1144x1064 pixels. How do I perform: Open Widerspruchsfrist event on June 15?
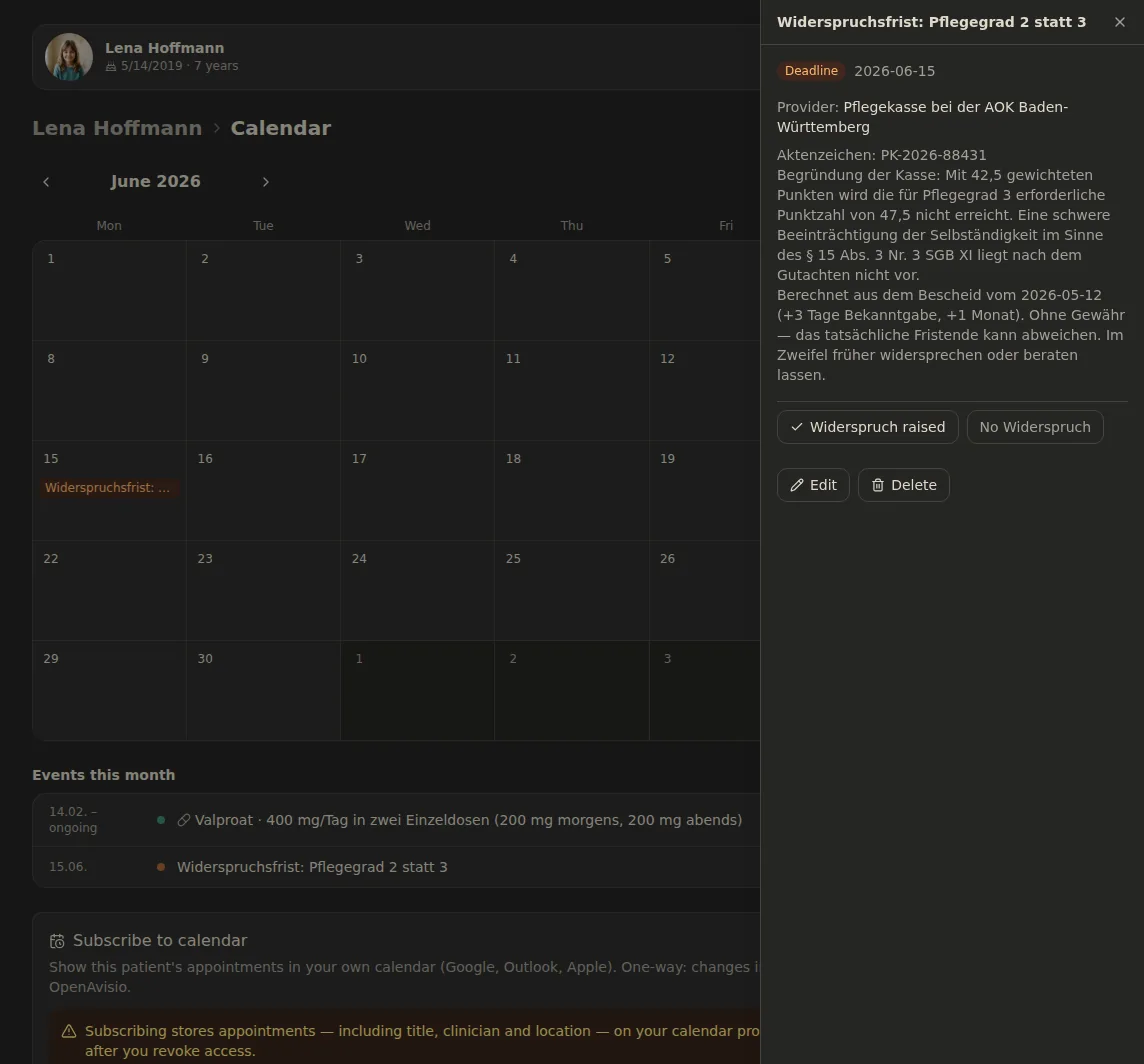click(107, 487)
